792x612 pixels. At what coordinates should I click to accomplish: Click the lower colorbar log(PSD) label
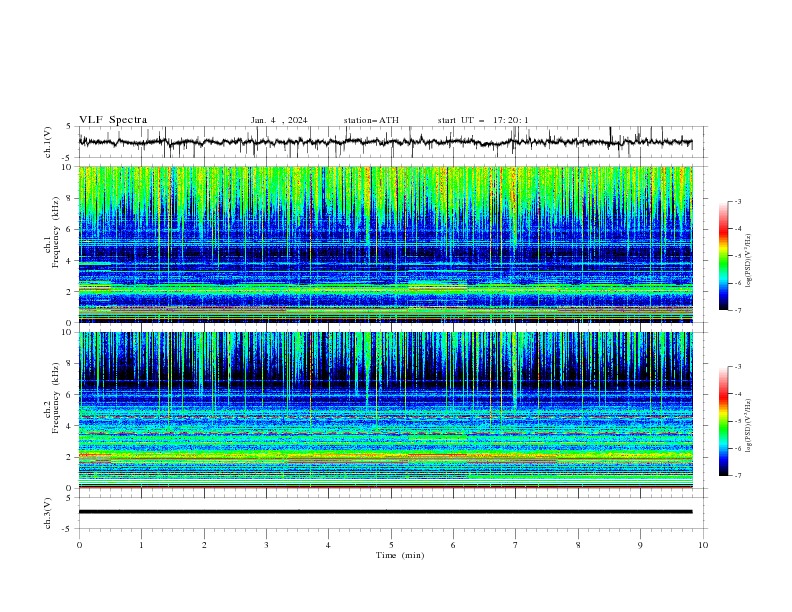pos(749,426)
